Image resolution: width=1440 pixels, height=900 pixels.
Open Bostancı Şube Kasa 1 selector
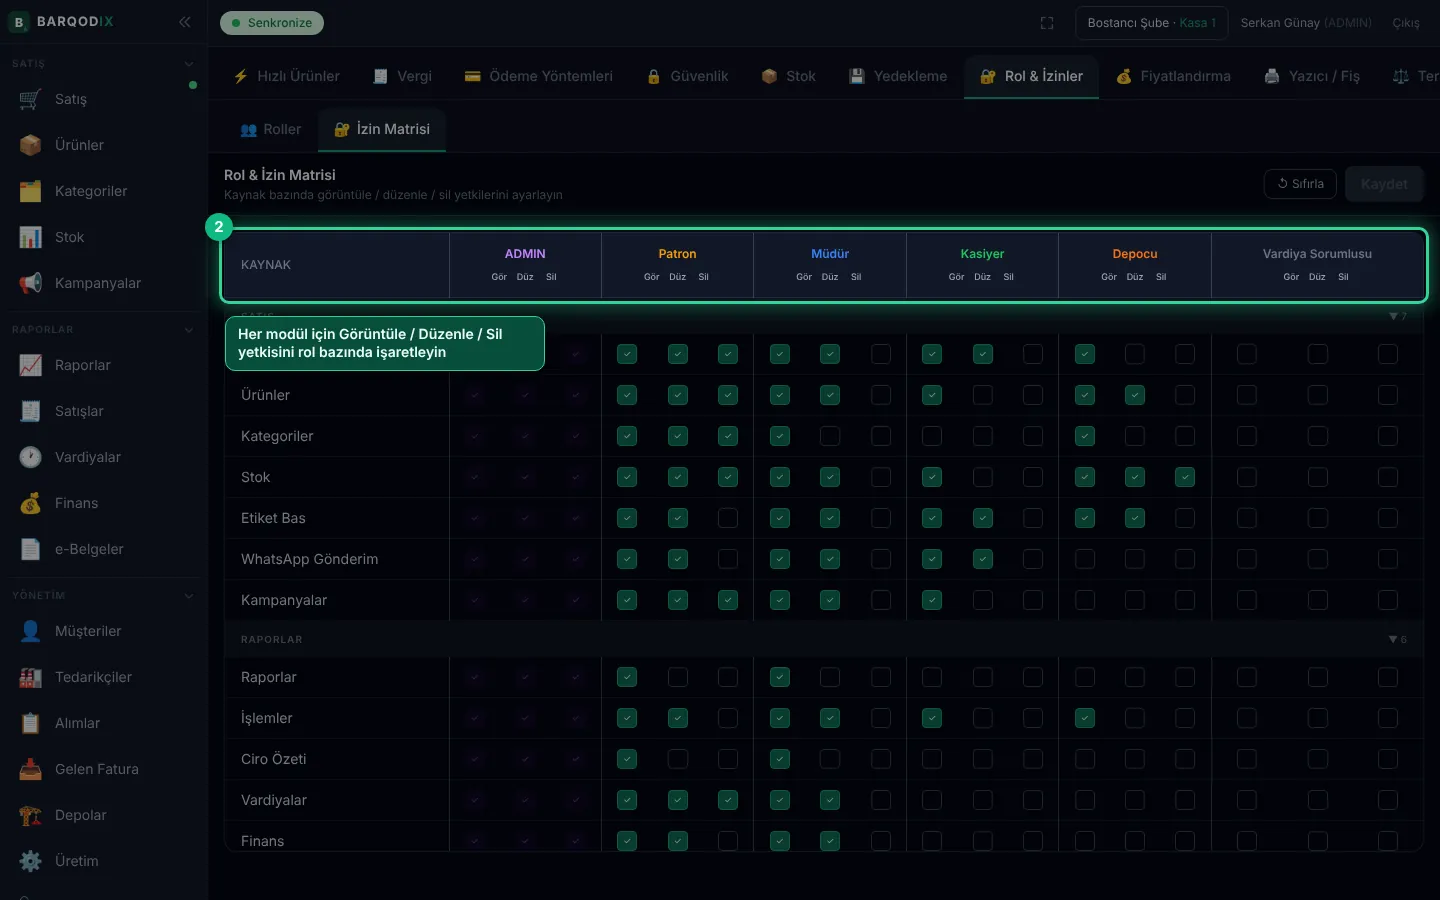click(1152, 23)
